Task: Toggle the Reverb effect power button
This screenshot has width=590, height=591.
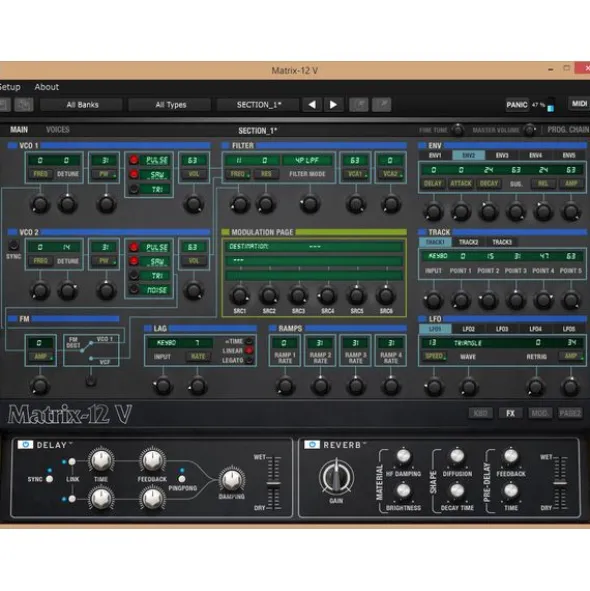Action: pos(312,444)
